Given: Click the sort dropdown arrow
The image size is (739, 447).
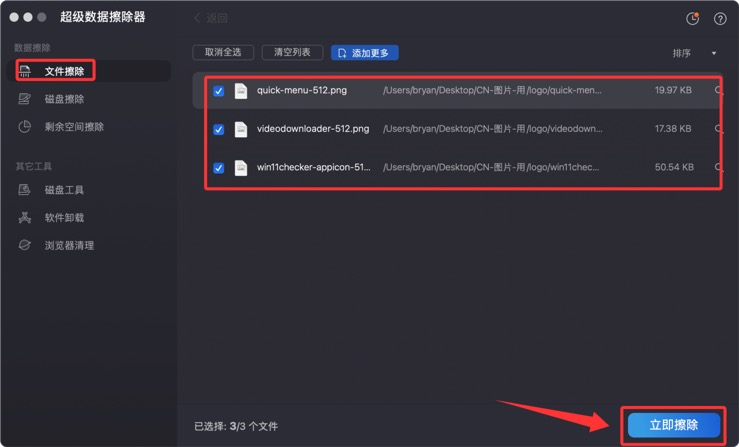Looking at the screenshot, I should click(714, 53).
